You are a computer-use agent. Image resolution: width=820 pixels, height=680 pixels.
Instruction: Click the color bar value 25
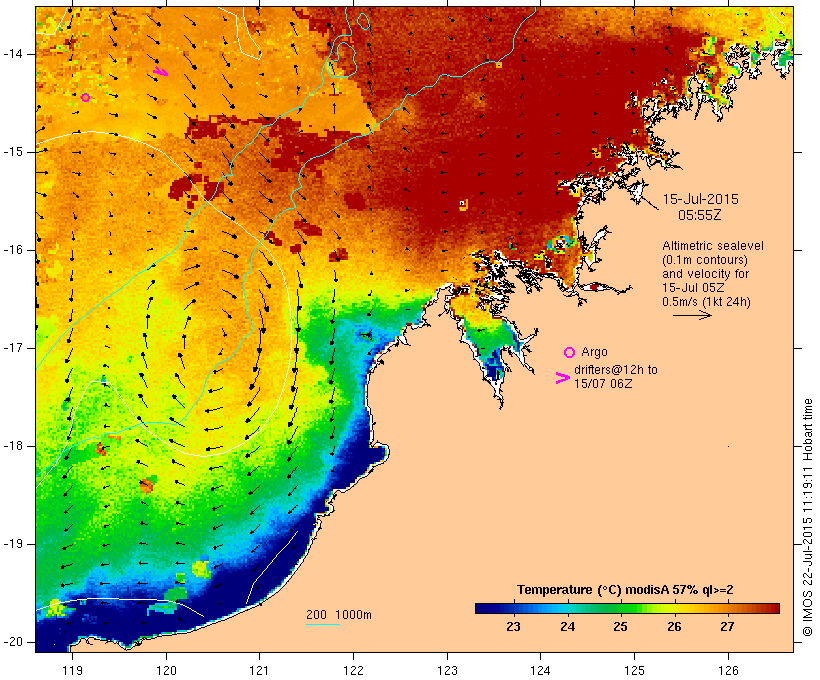point(620,626)
